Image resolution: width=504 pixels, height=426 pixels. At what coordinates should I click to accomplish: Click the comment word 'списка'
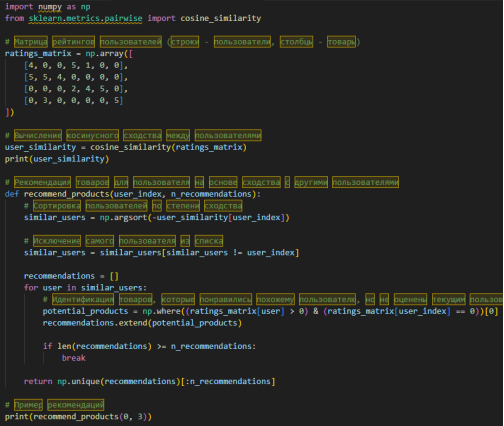(x=209, y=241)
